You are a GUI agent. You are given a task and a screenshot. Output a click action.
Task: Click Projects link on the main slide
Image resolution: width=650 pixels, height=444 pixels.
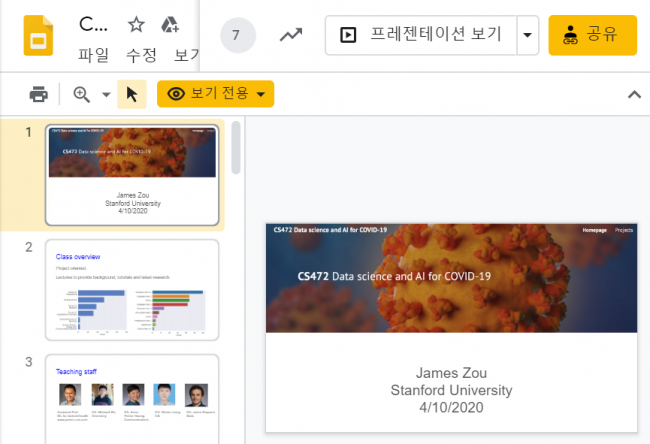pyautogui.click(x=624, y=230)
